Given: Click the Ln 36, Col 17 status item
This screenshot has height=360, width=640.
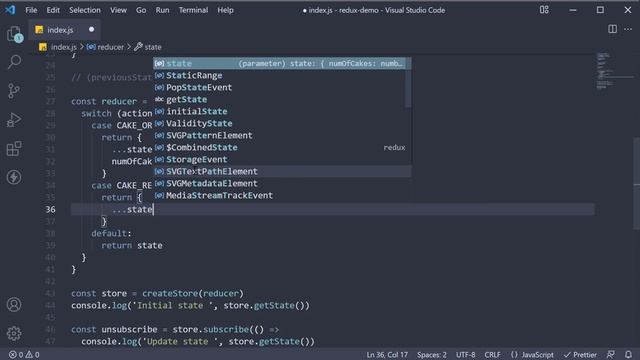Looking at the screenshot, I should coord(387,354).
